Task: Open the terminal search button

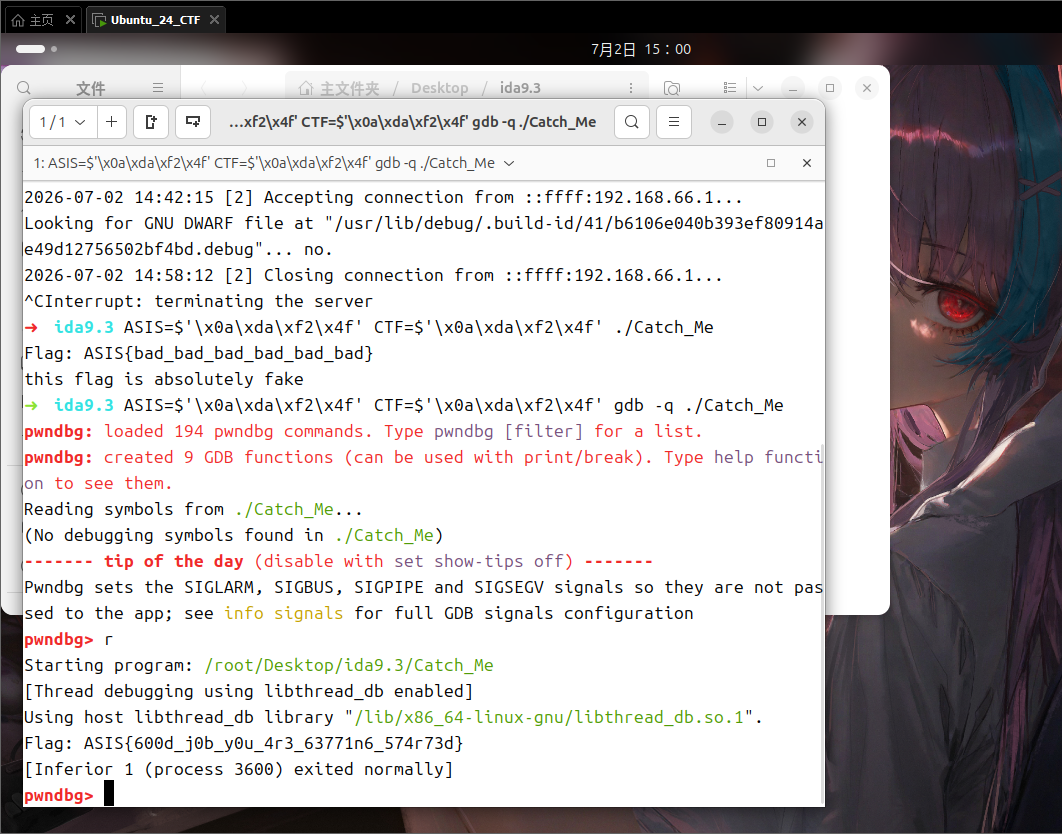Action: coord(632,122)
